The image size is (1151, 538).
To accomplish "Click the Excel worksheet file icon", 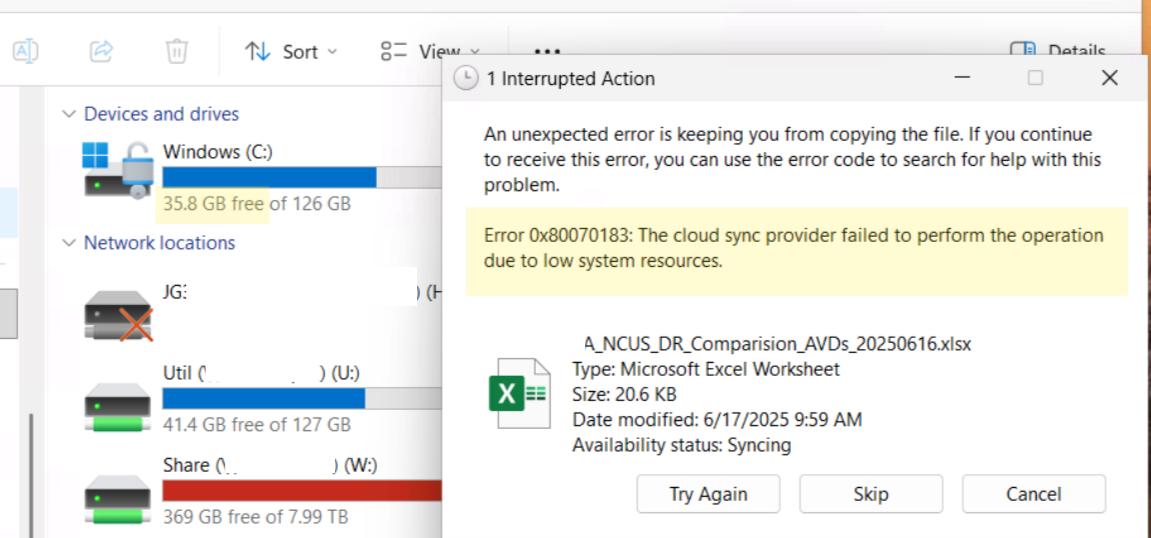I will [x=519, y=393].
